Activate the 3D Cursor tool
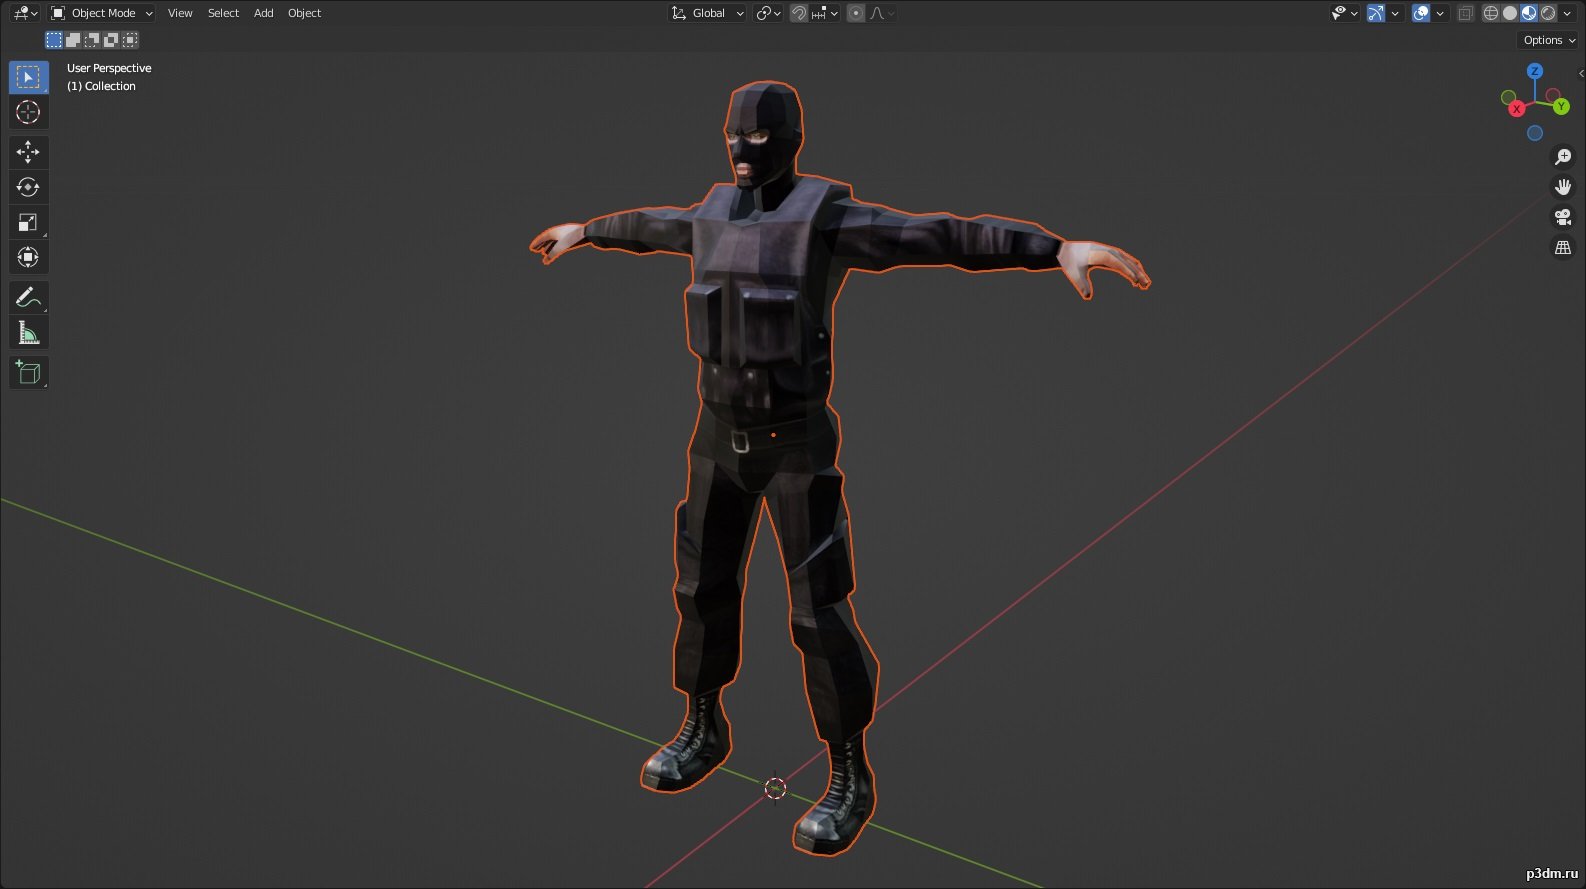The image size is (1586, 889). click(28, 112)
